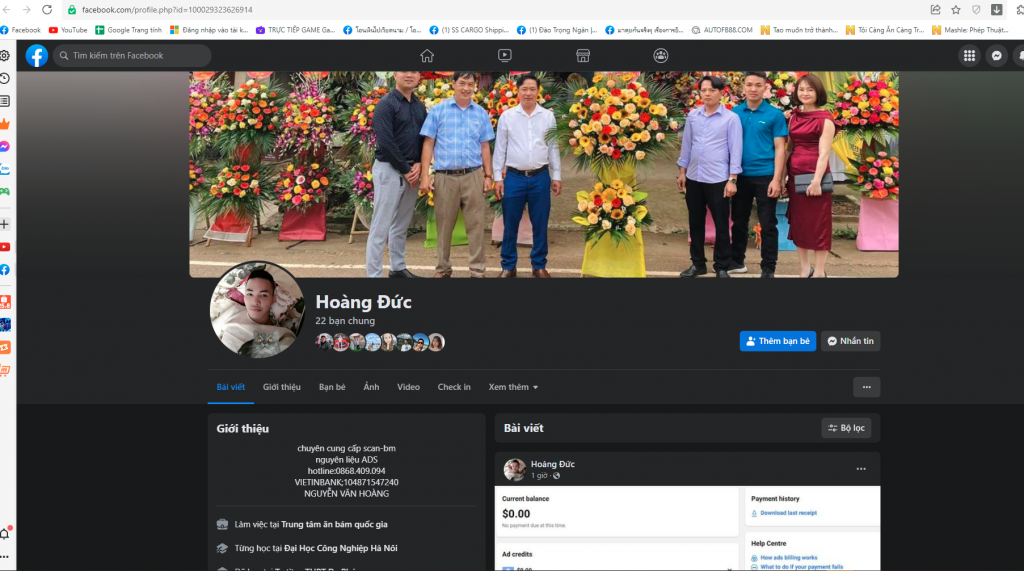Screen dimensions: 1024x571
Task: Open Messenger icon in top bar
Action: 997,56
